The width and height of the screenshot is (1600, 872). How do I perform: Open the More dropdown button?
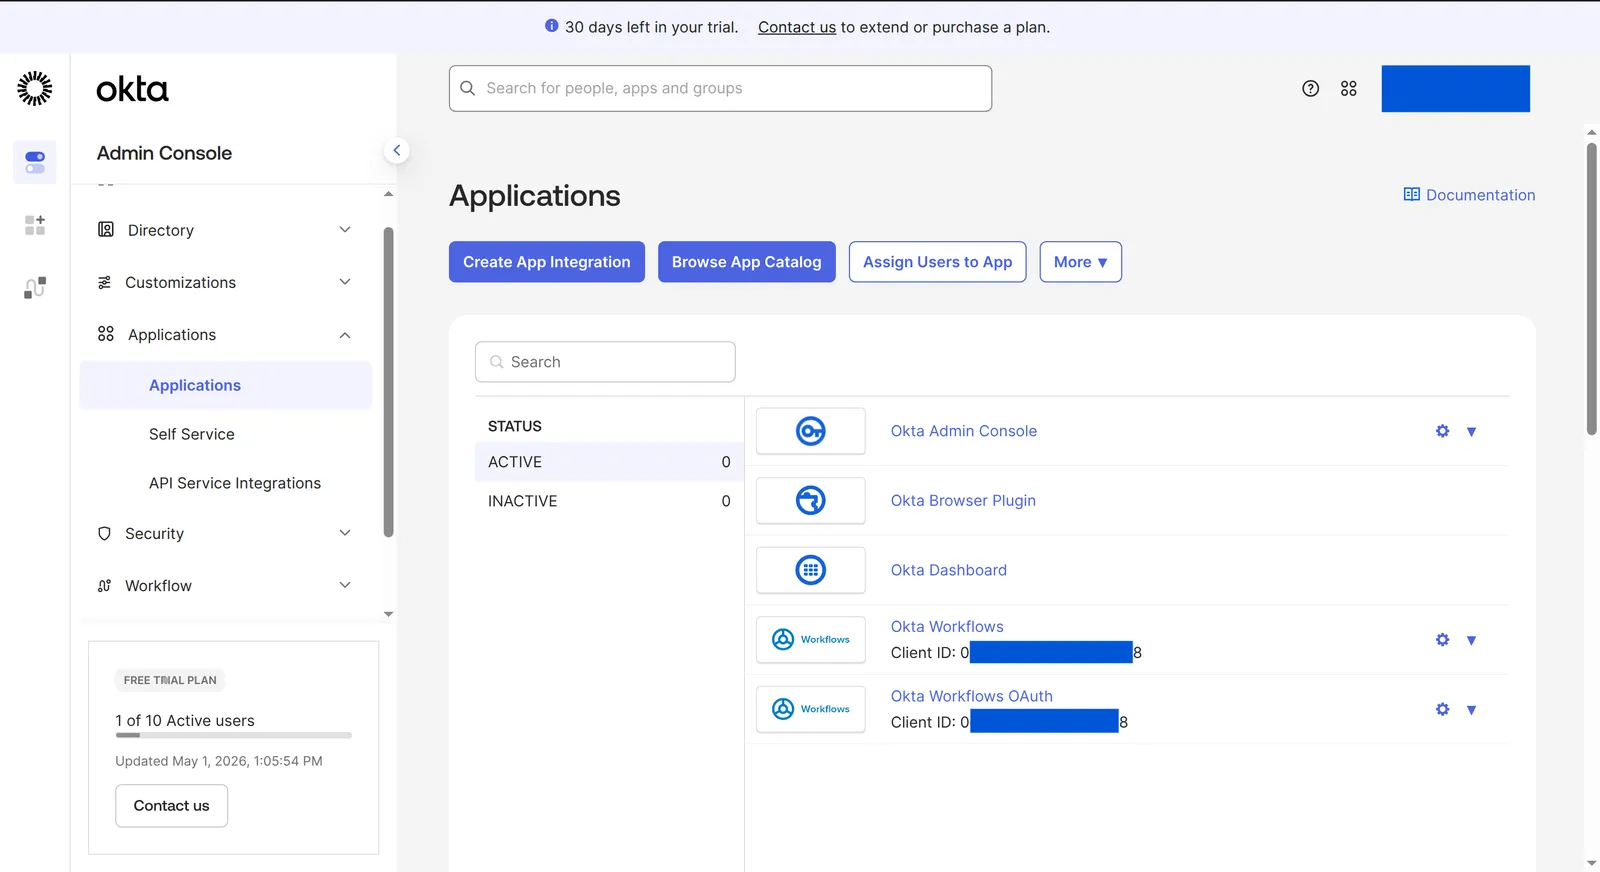(1081, 262)
